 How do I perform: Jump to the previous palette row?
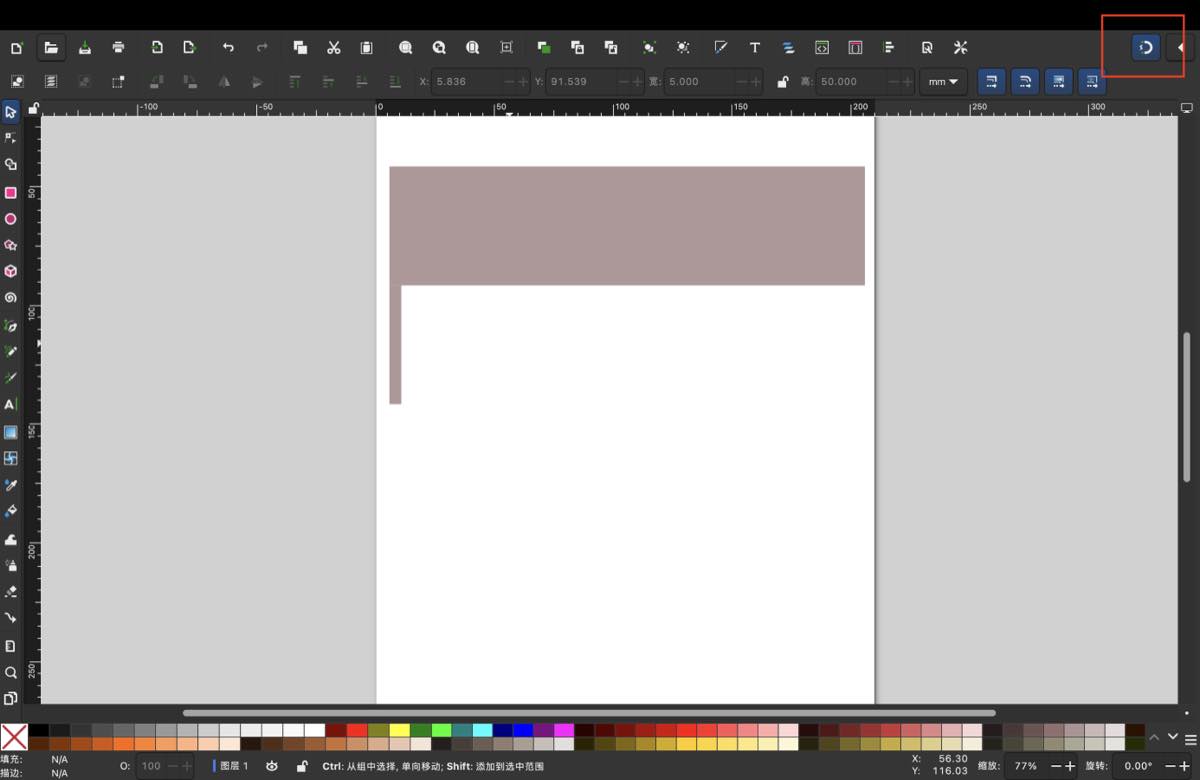tap(1154, 738)
